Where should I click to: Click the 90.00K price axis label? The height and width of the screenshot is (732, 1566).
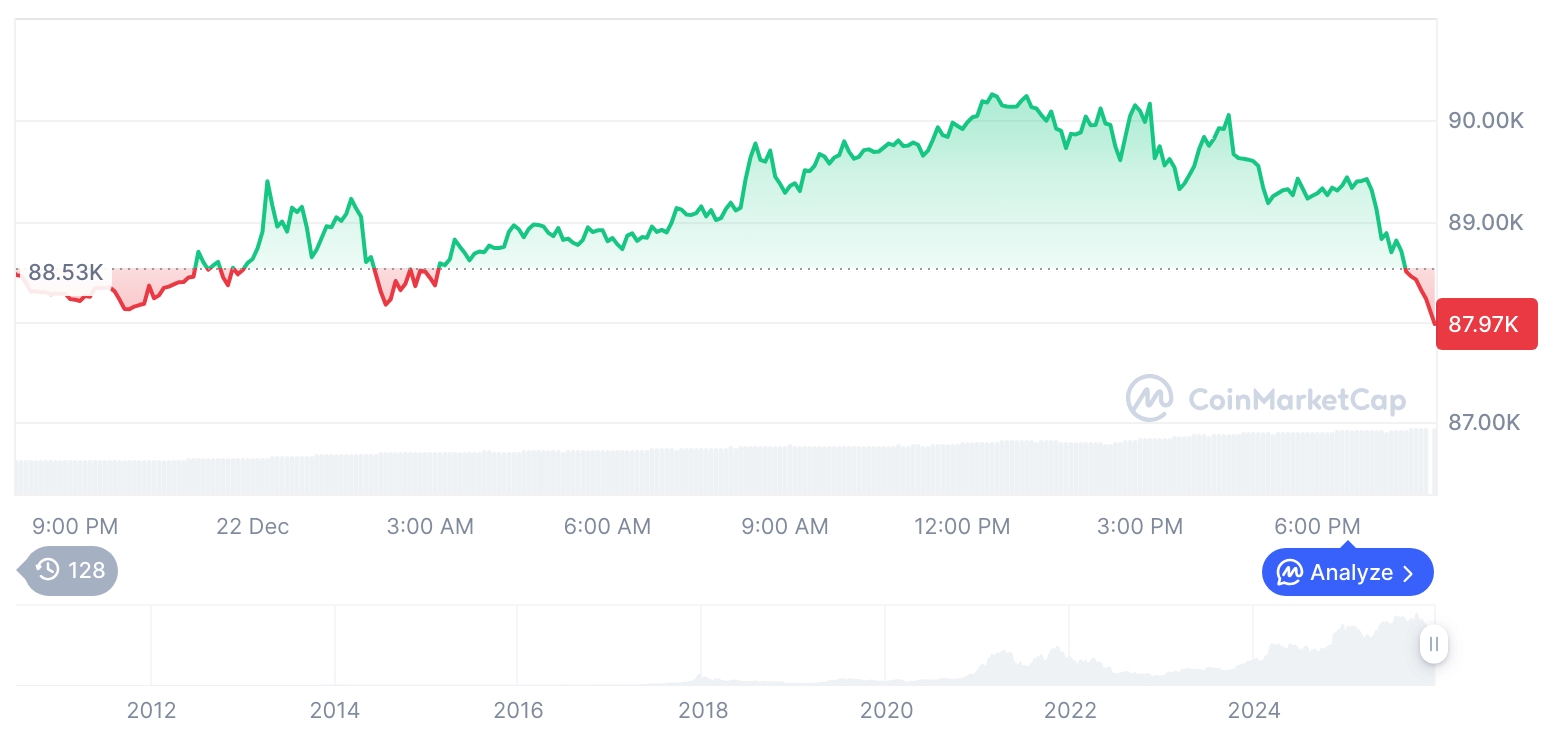point(1486,121)
